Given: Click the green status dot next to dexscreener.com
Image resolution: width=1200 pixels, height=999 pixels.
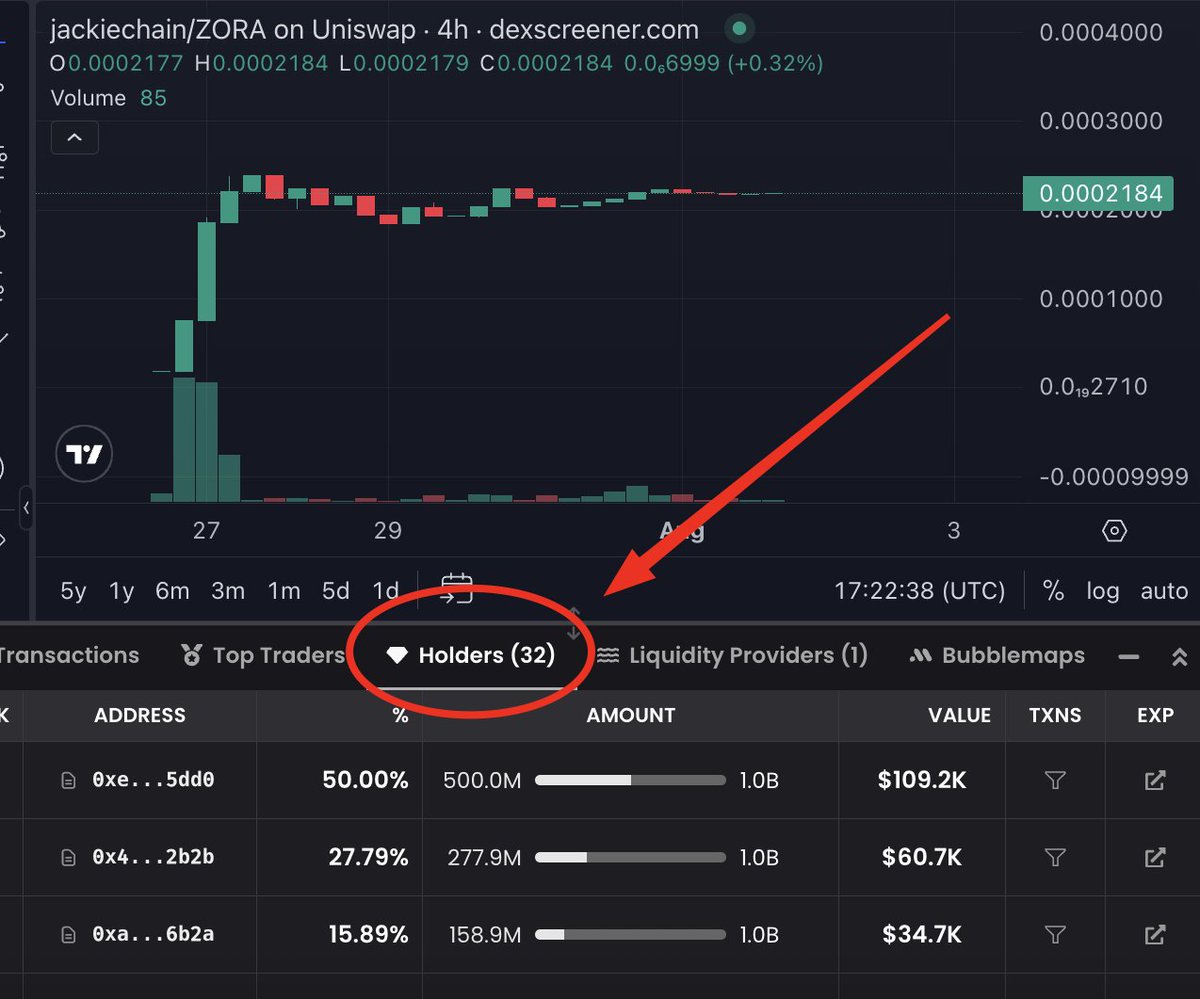Looking at the screenshot, I should (739, 29).
